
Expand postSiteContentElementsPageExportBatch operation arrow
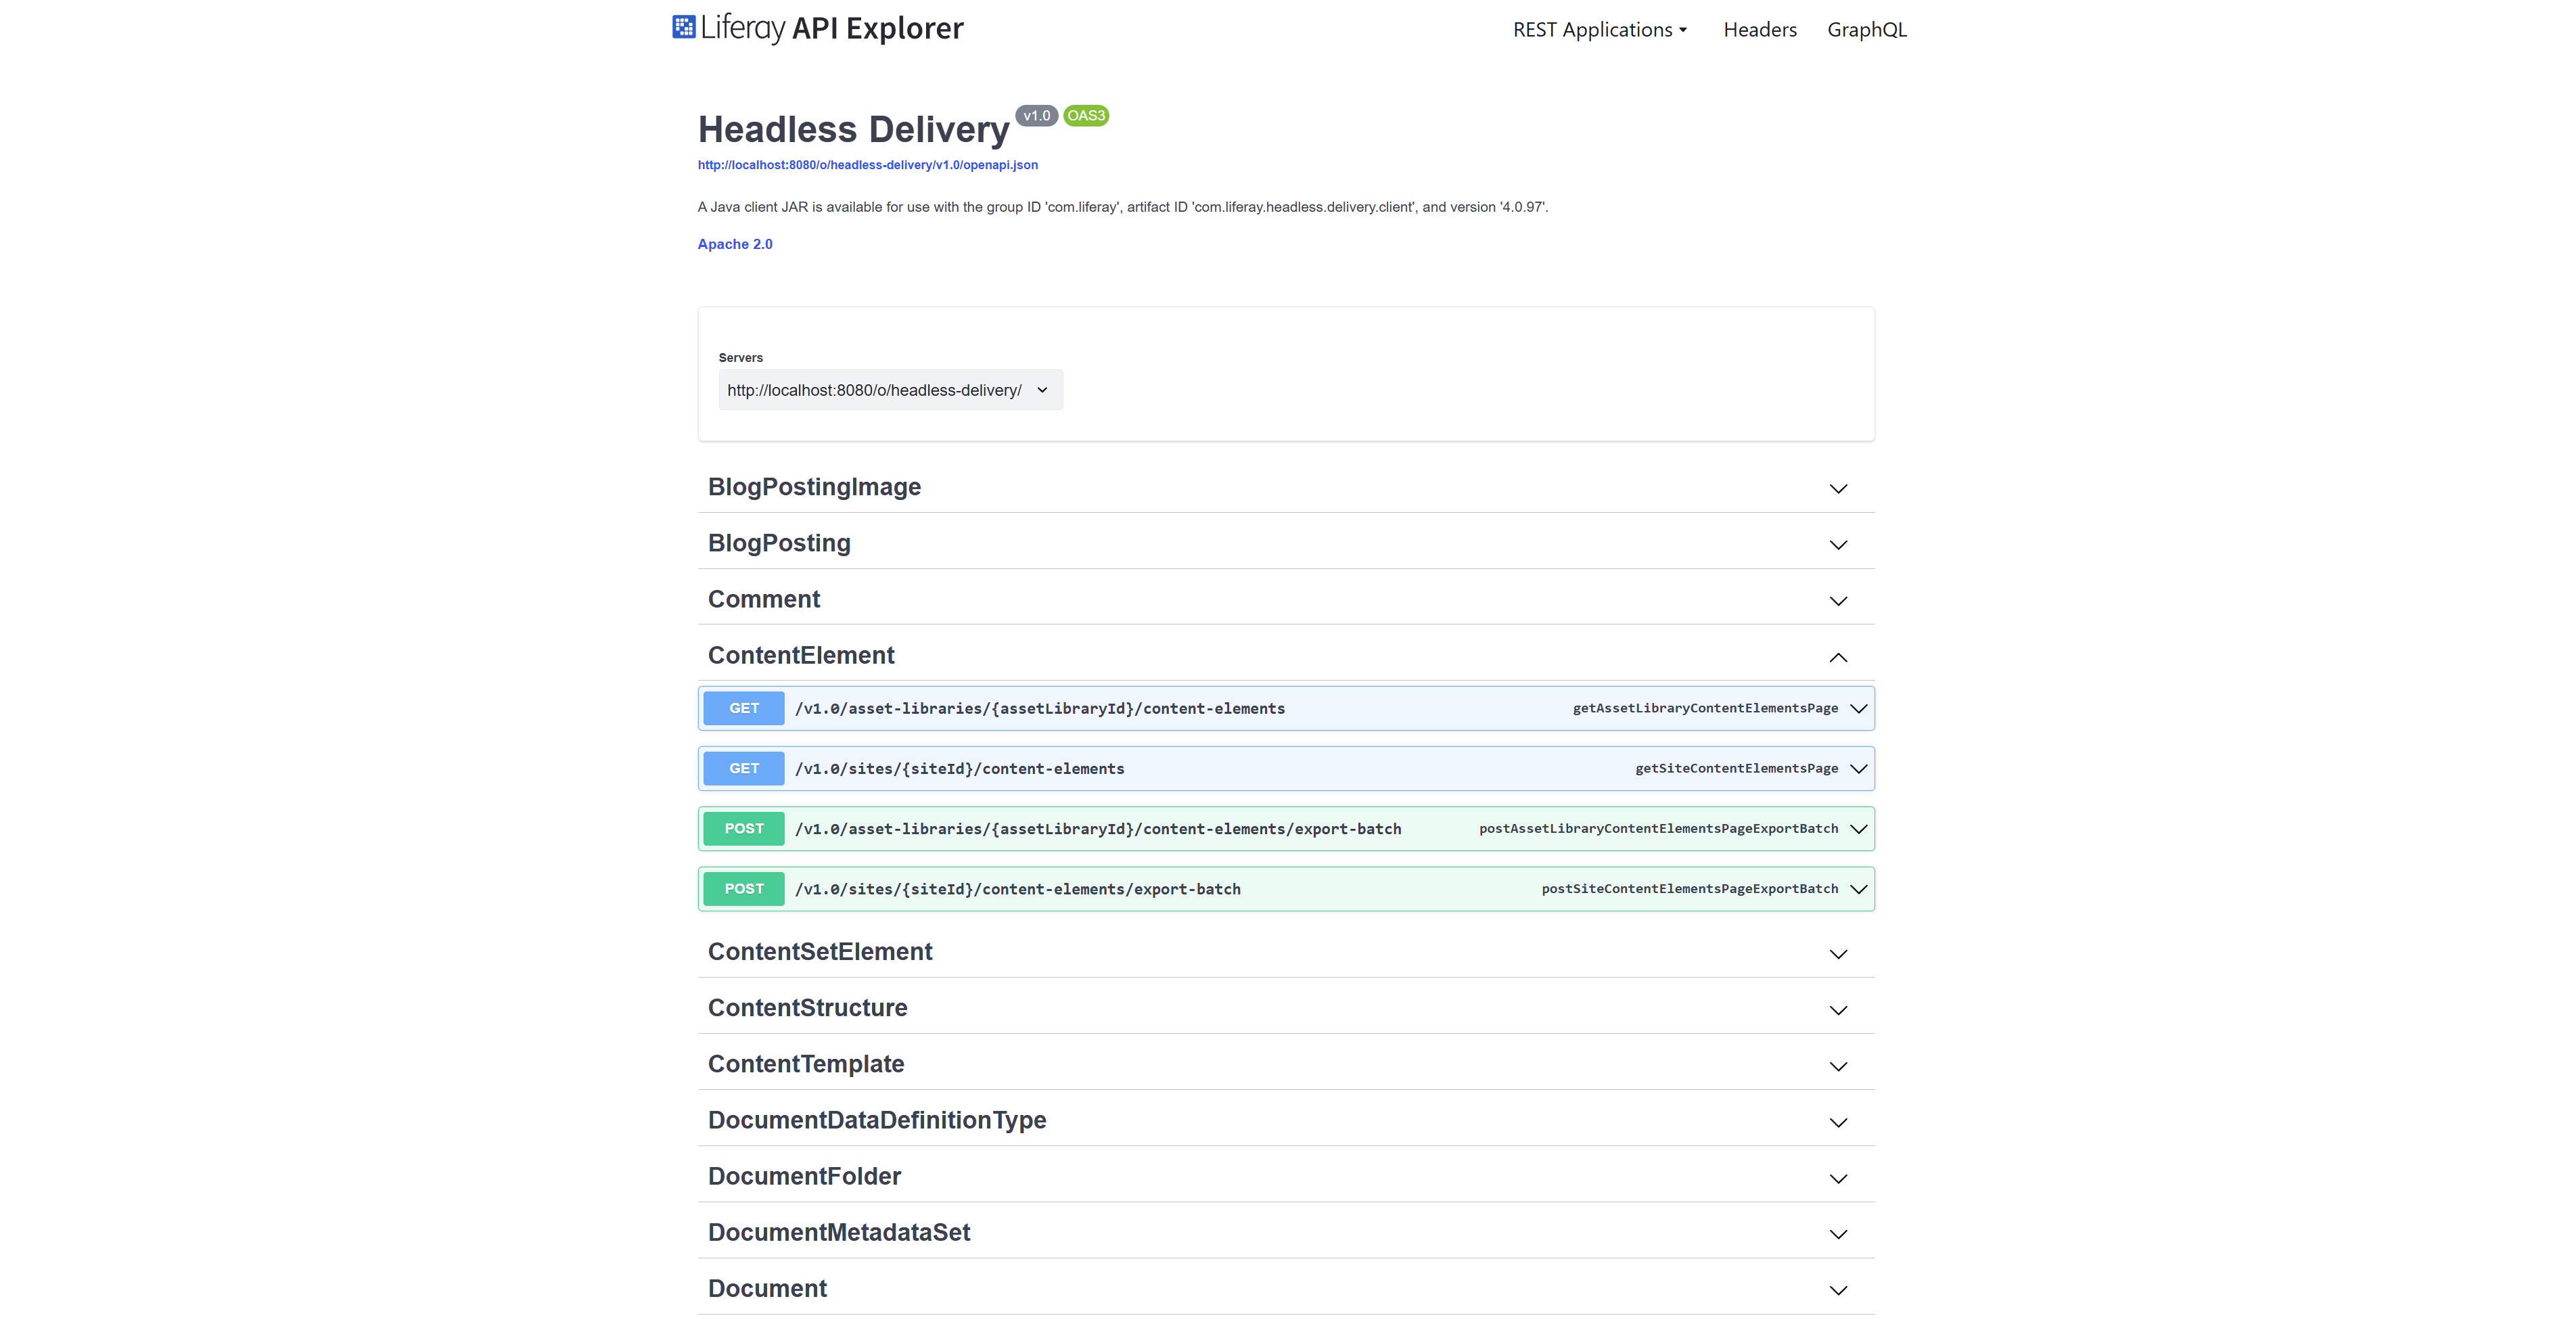pos(1858,889)
